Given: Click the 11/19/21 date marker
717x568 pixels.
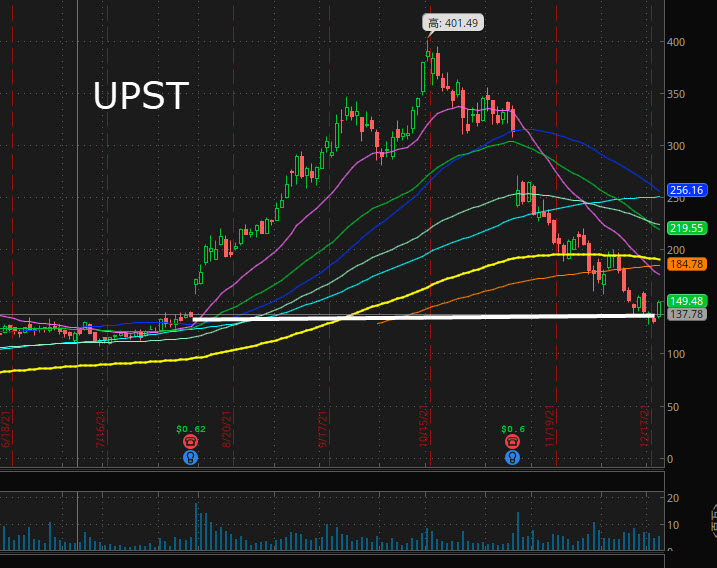Looking at the screenshot, I should (550, 426).
